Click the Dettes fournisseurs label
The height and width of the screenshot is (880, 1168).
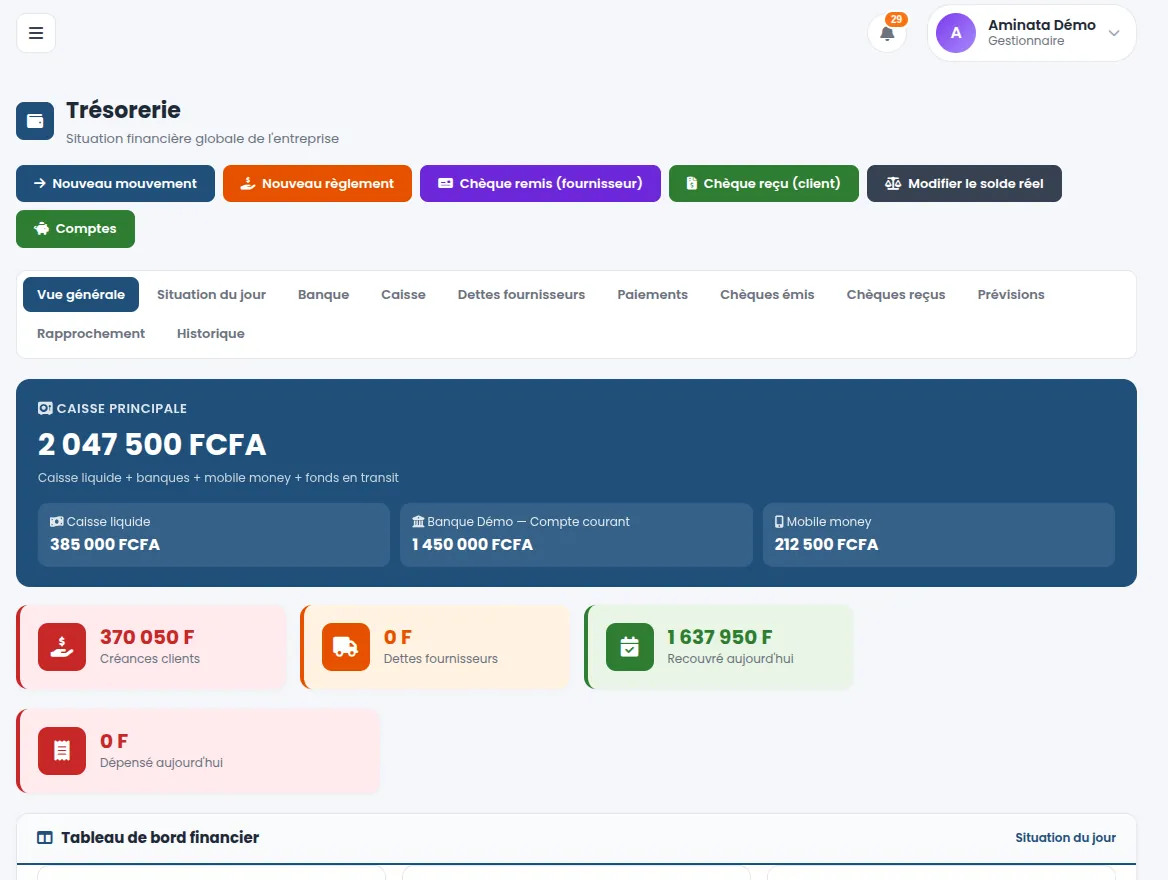point(440,659)
